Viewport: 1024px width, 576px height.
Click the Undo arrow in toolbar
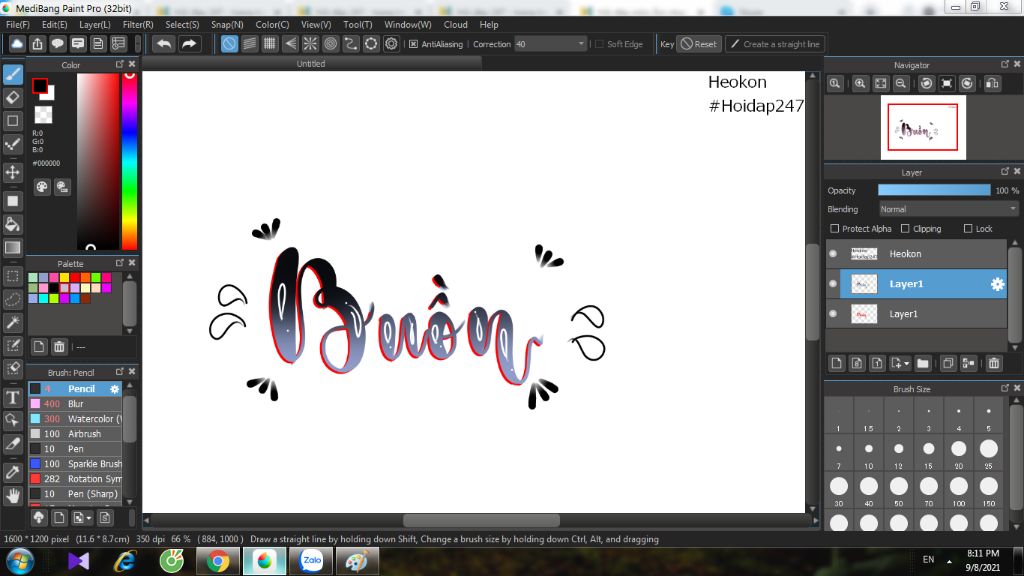[164, 44]
